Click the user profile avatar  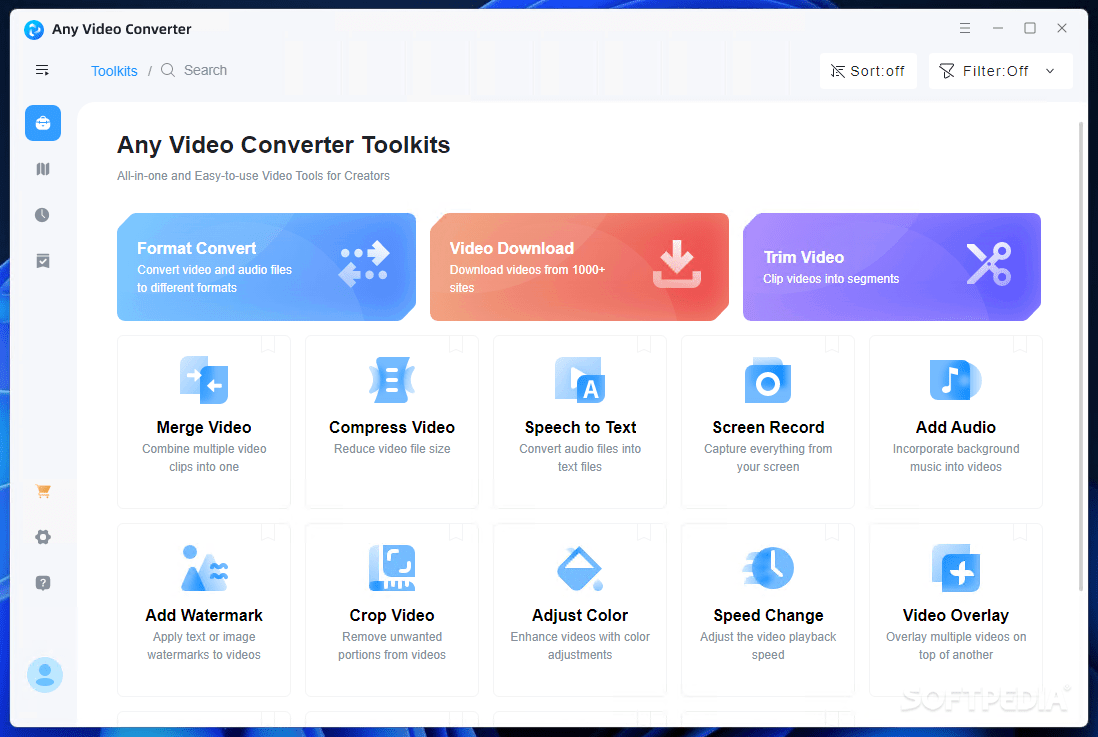pos(45,675)
